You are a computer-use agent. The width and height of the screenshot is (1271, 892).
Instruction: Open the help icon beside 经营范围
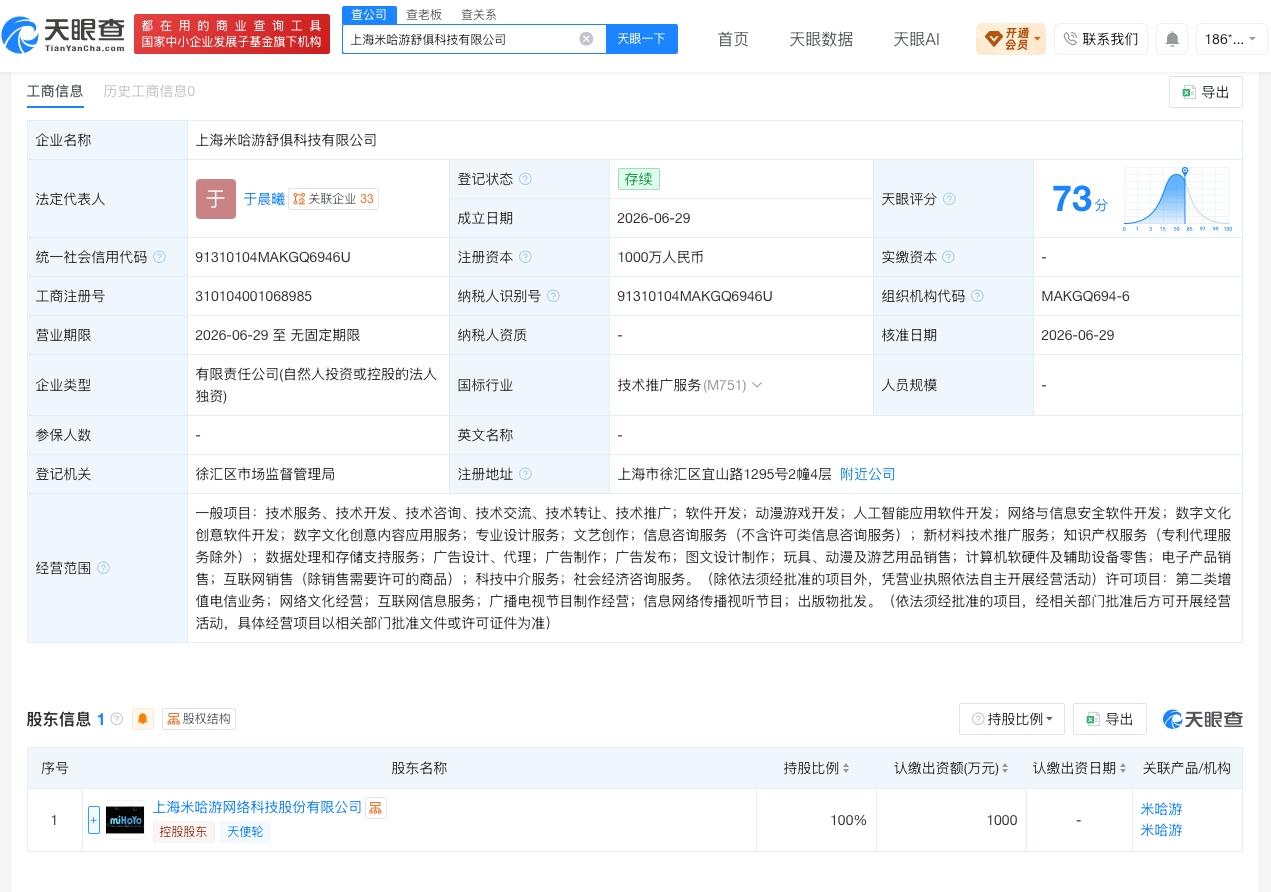pyautogui.click(x=103, y=568)
